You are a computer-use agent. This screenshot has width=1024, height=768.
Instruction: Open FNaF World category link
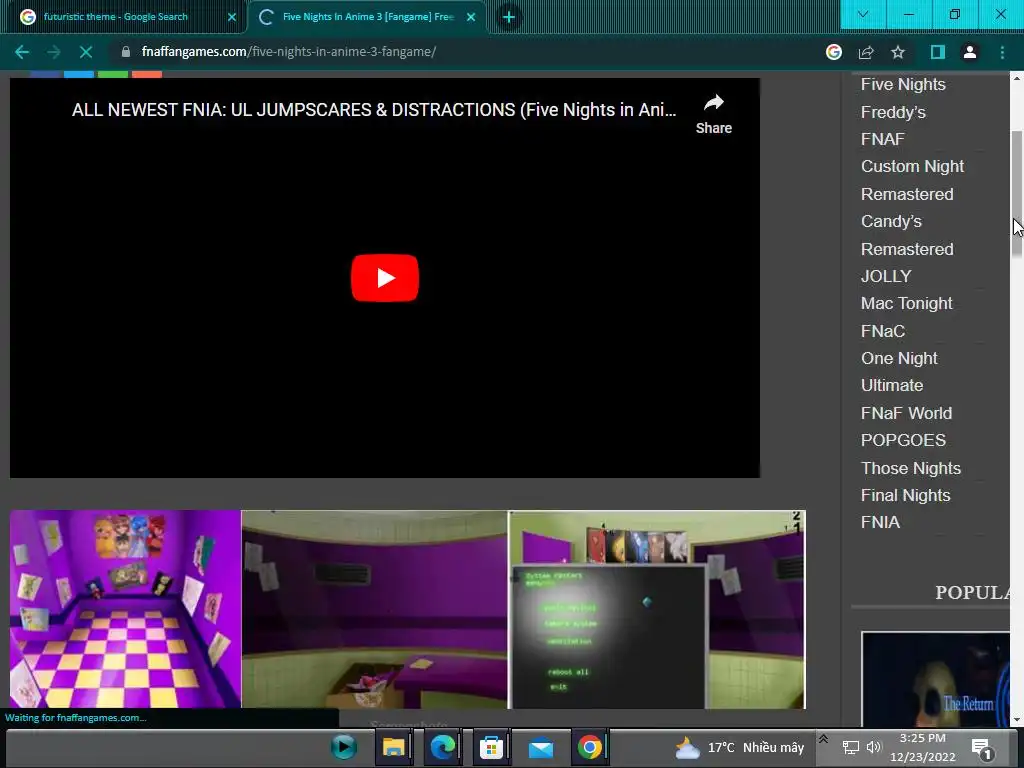tap(906, 413)
